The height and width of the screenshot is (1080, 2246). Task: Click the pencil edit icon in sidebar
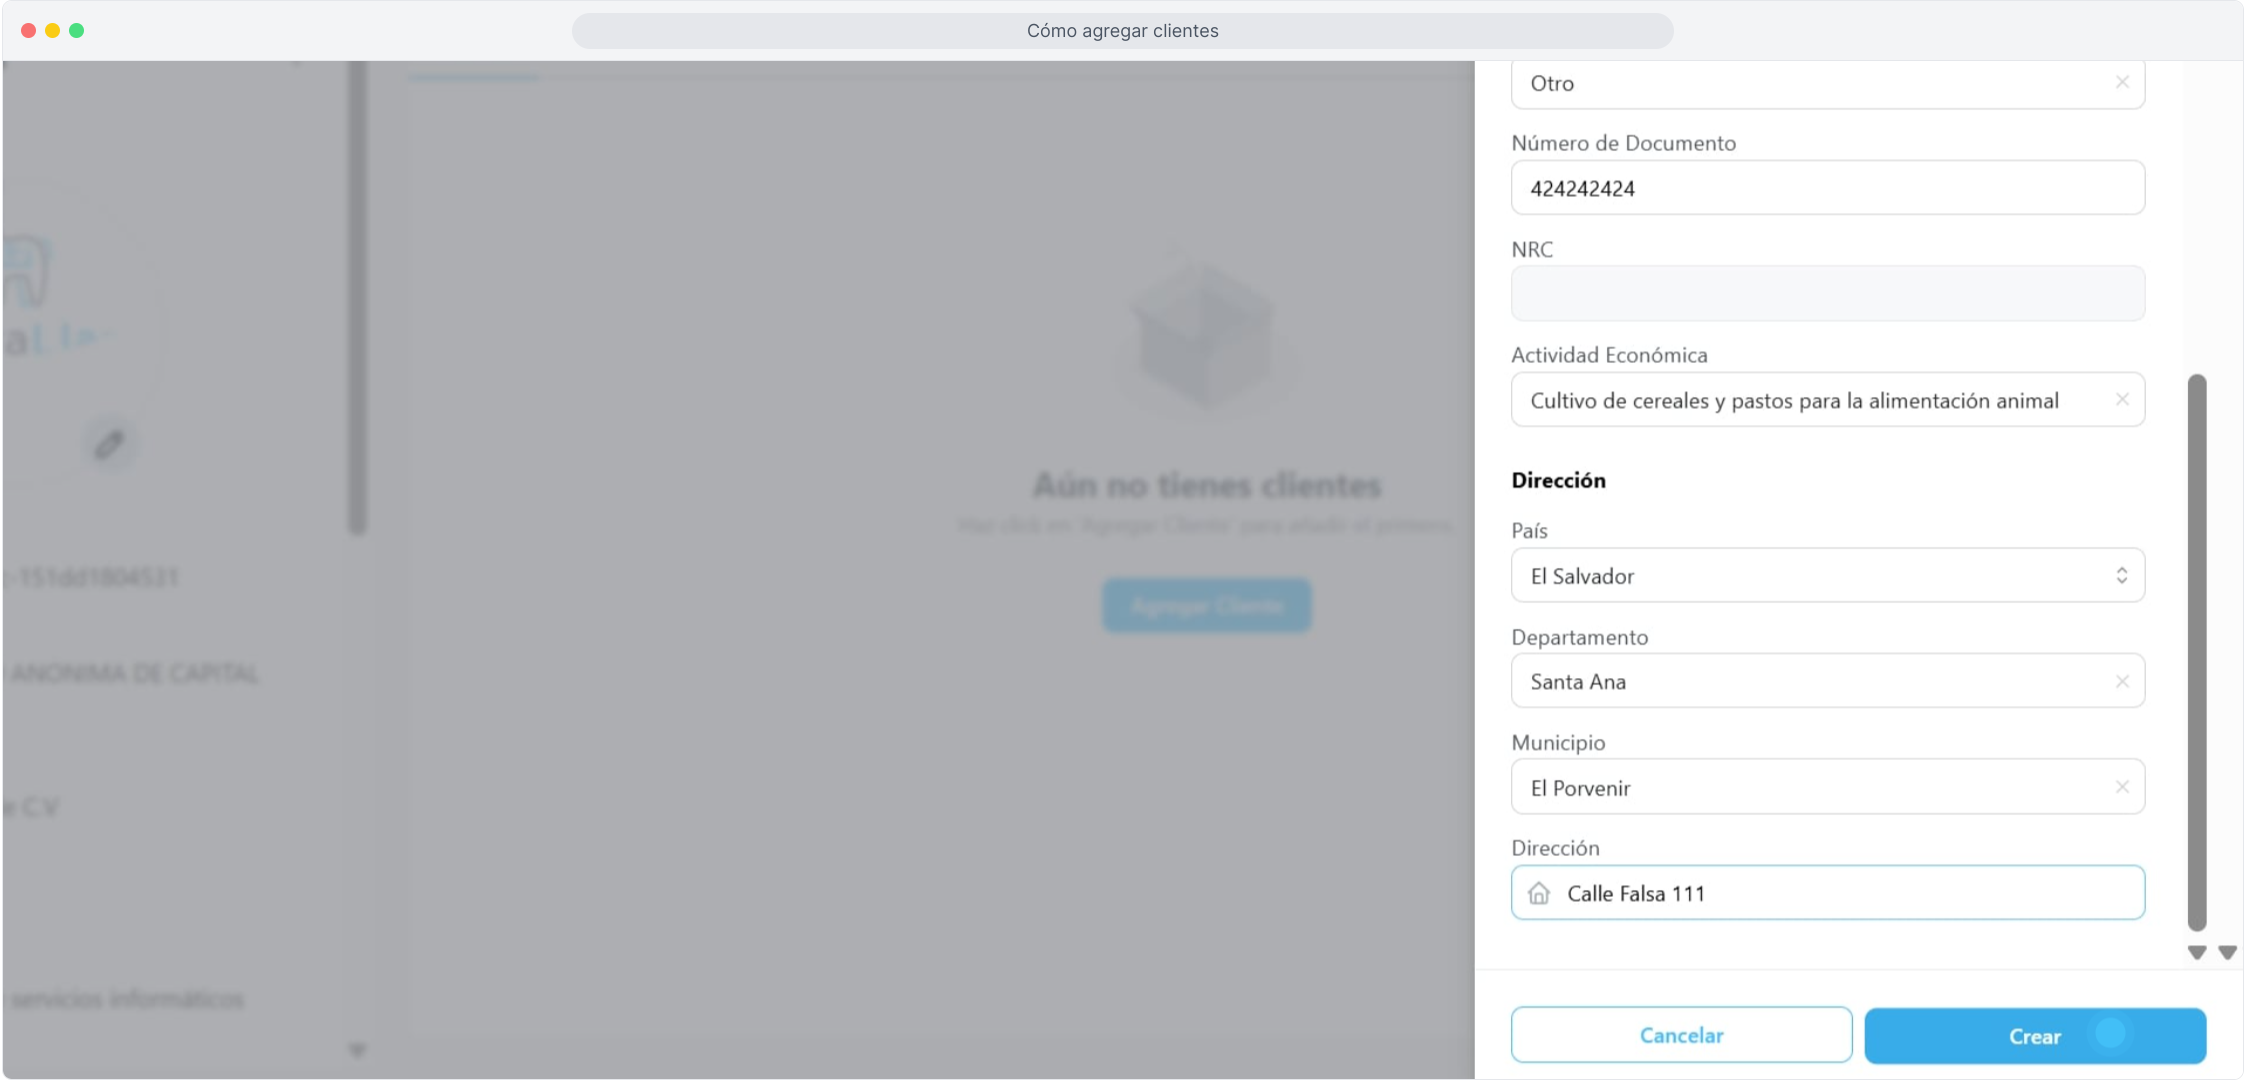tap(109, 444)
